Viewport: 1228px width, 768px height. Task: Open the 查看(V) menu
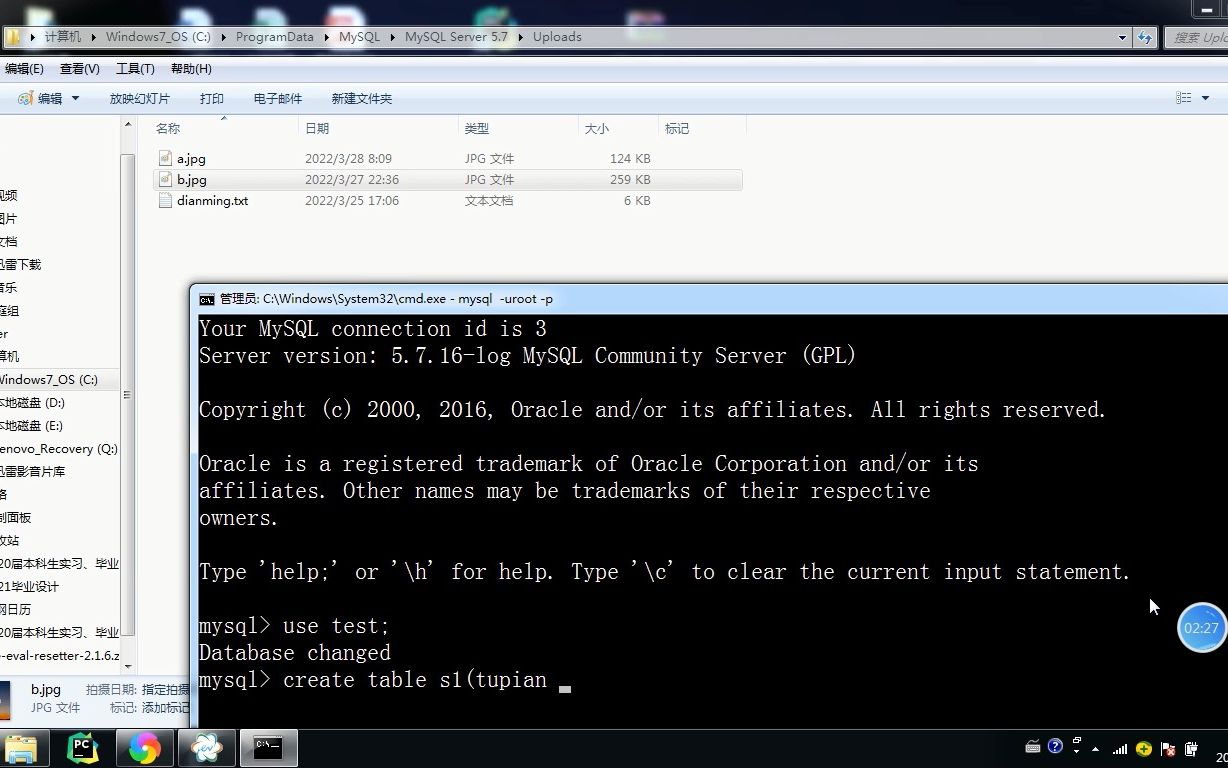tap(80, 69)
